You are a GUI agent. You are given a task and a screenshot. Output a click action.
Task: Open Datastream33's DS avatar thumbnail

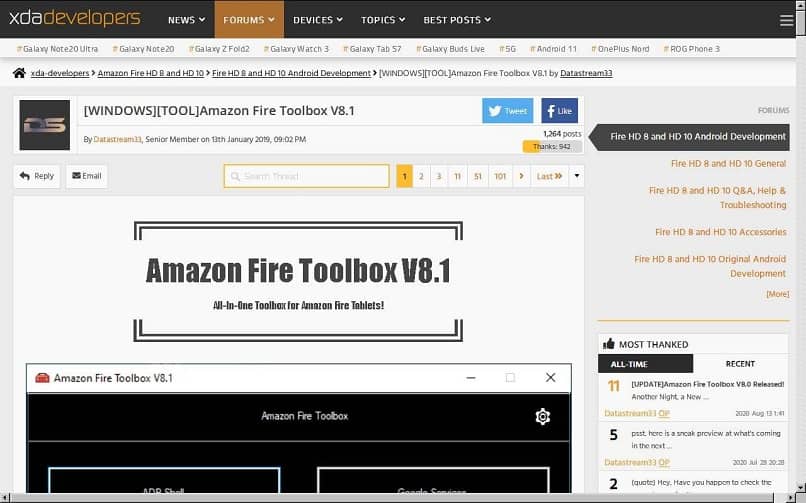(45, 125)
